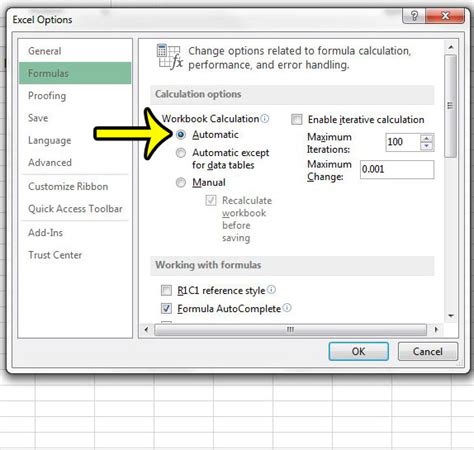This screenshot has width=474, height=450.
Task: Click the formula calculator fx header icon
Action: 170,57
